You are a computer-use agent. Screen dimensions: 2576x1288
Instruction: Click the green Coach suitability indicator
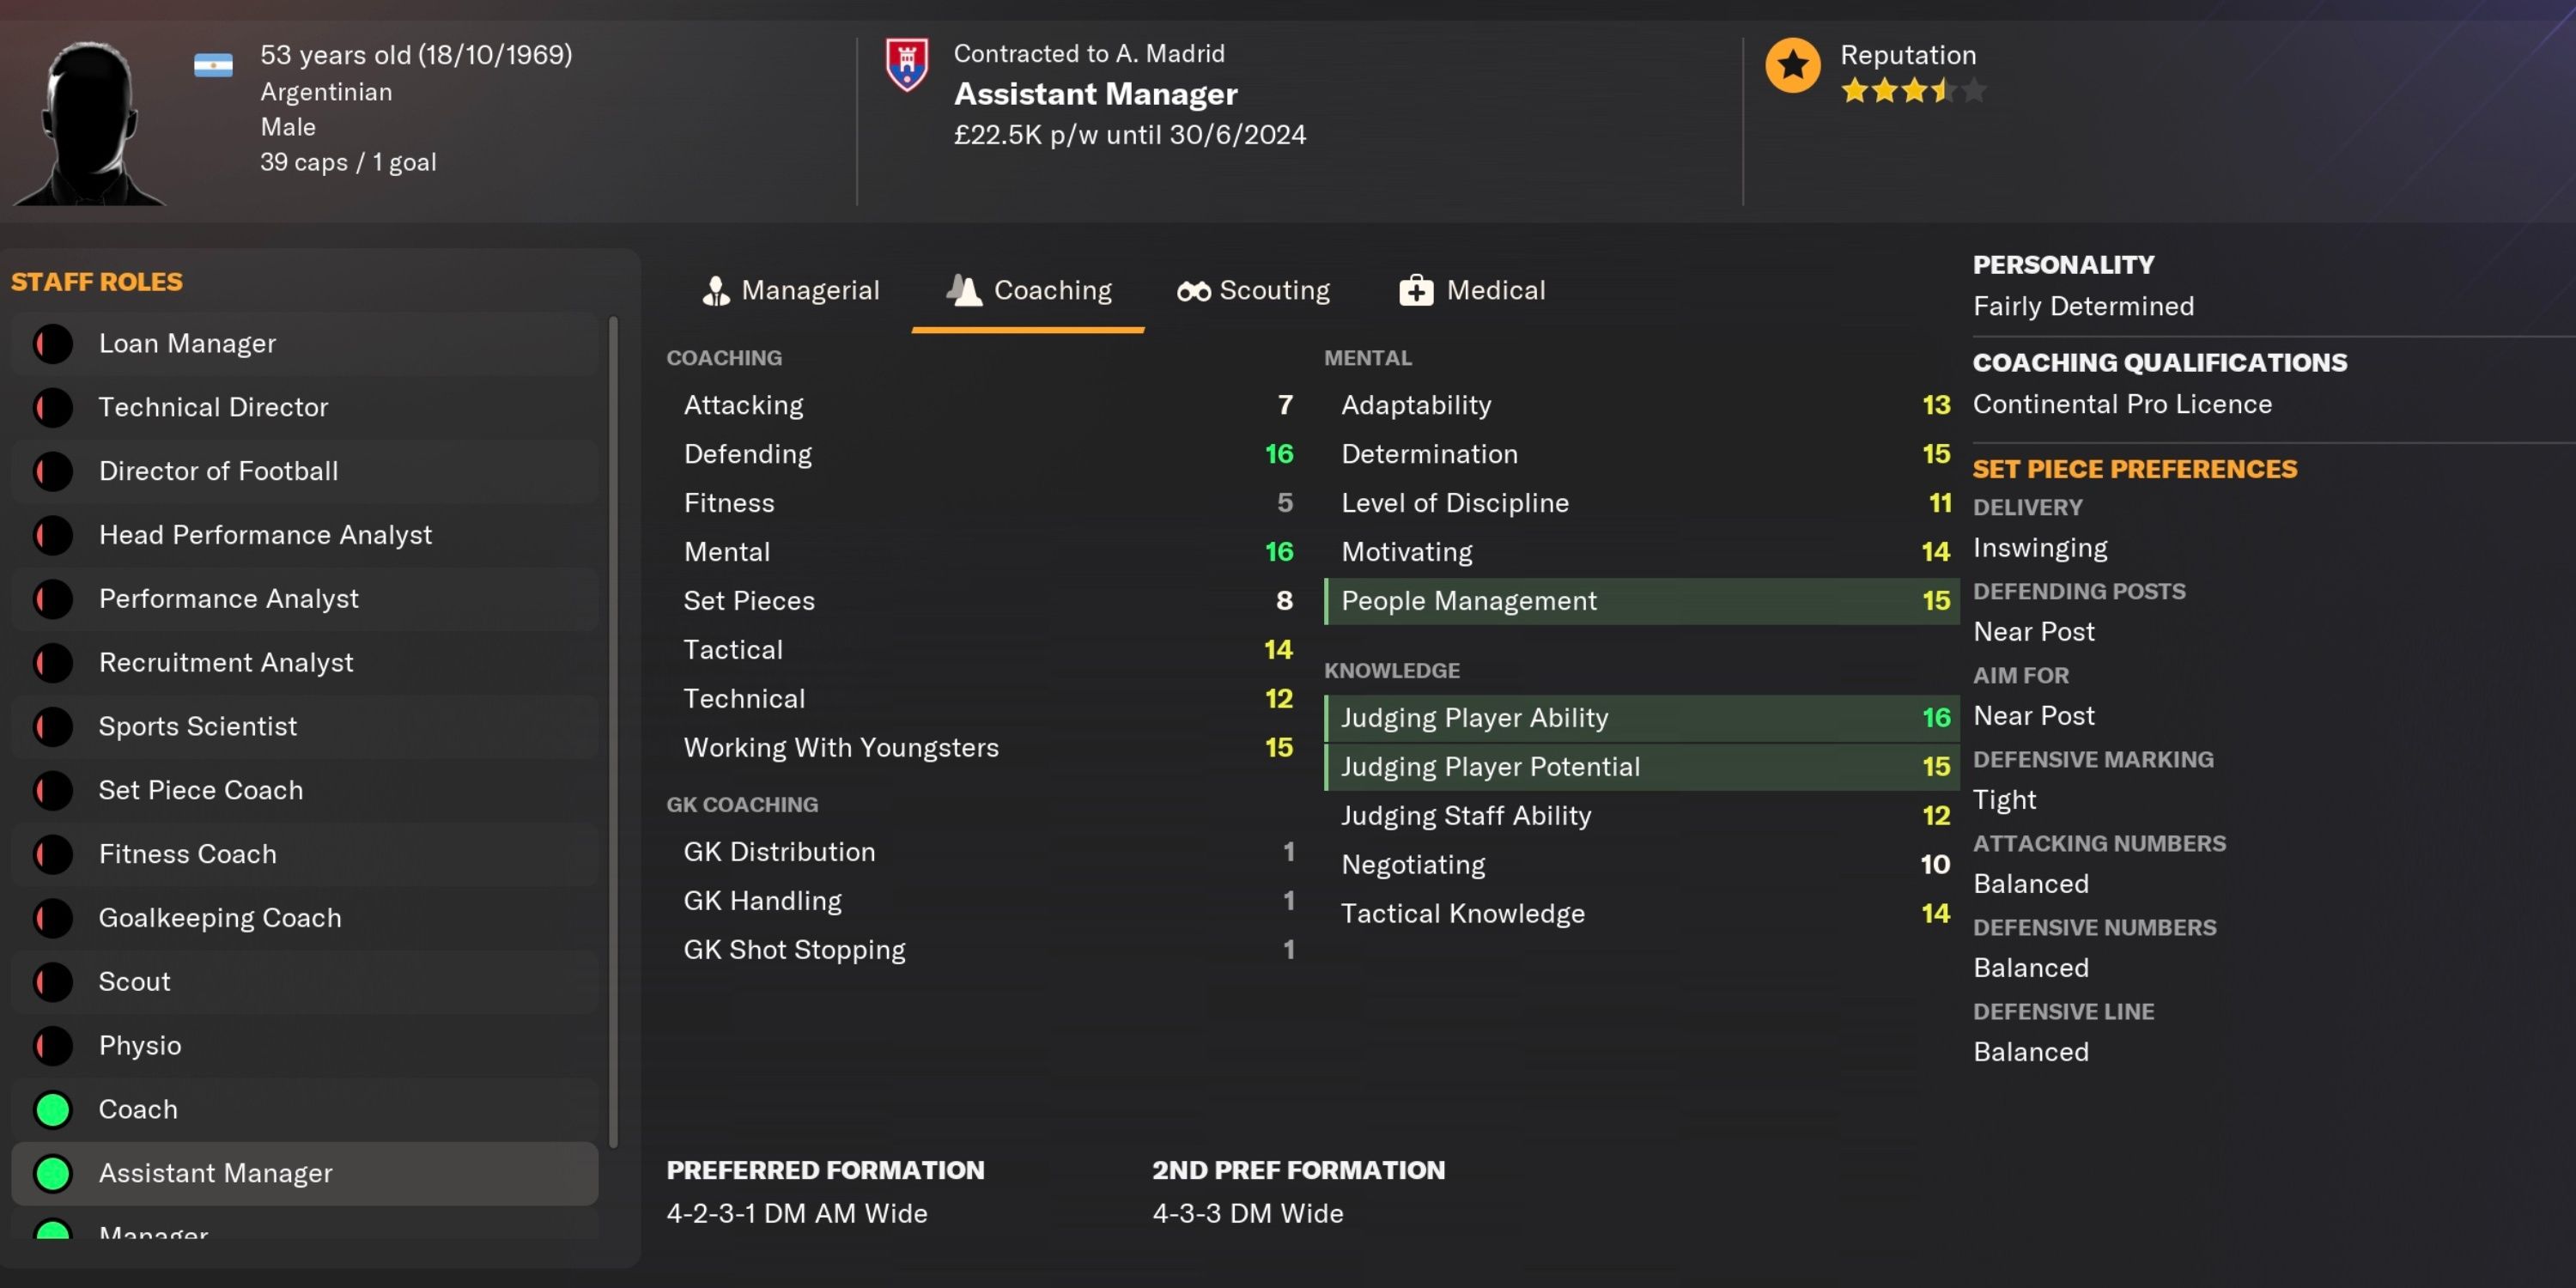coord(53,1109)
